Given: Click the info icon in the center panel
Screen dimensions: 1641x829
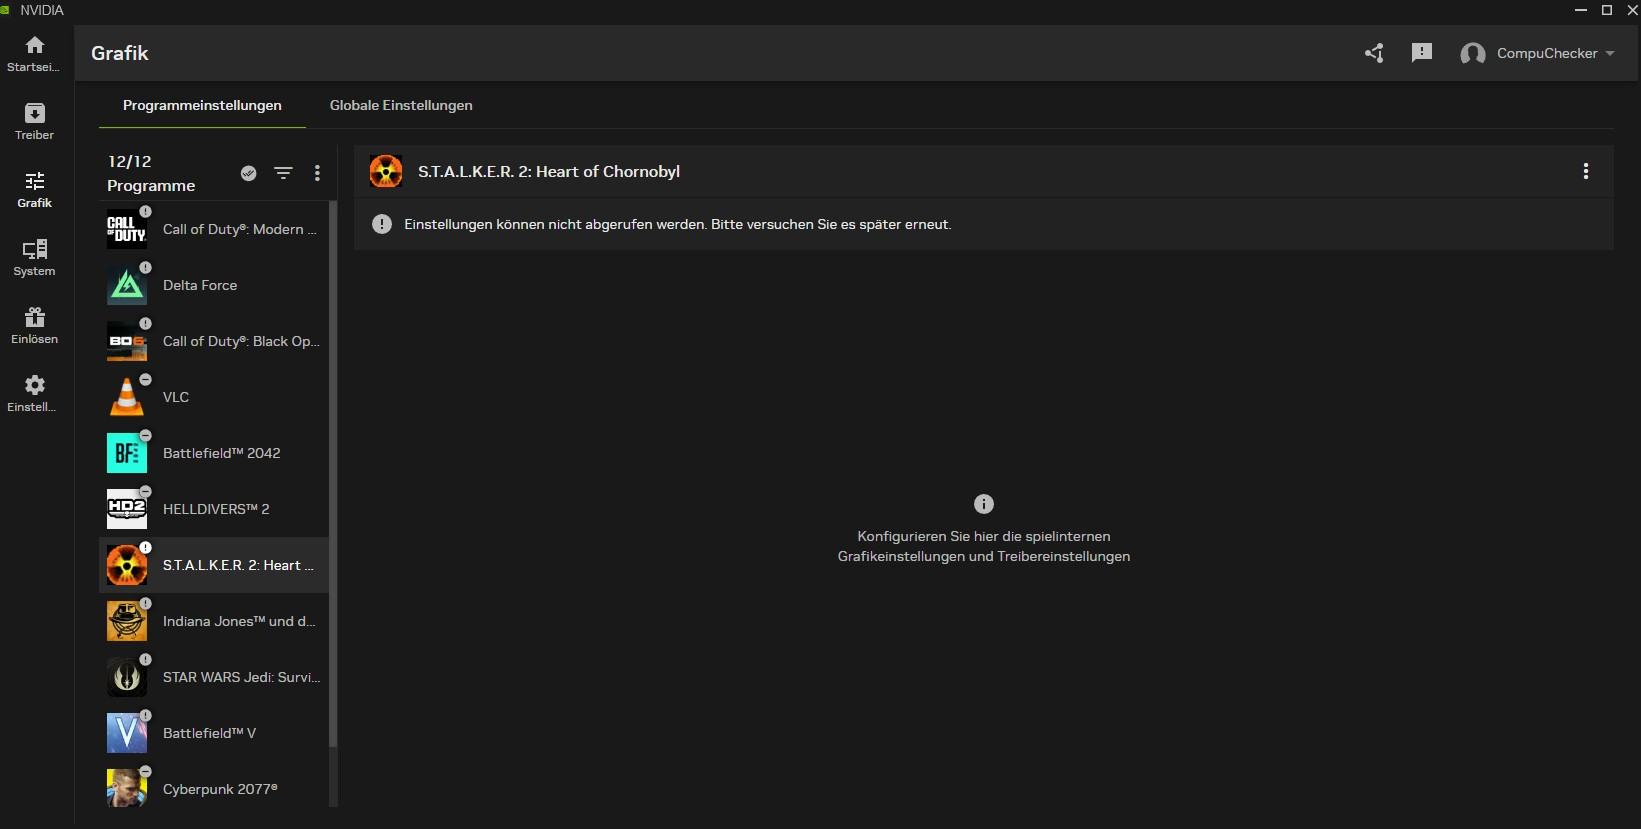Looking at the screenshot, I should click(x=984, y=504).
